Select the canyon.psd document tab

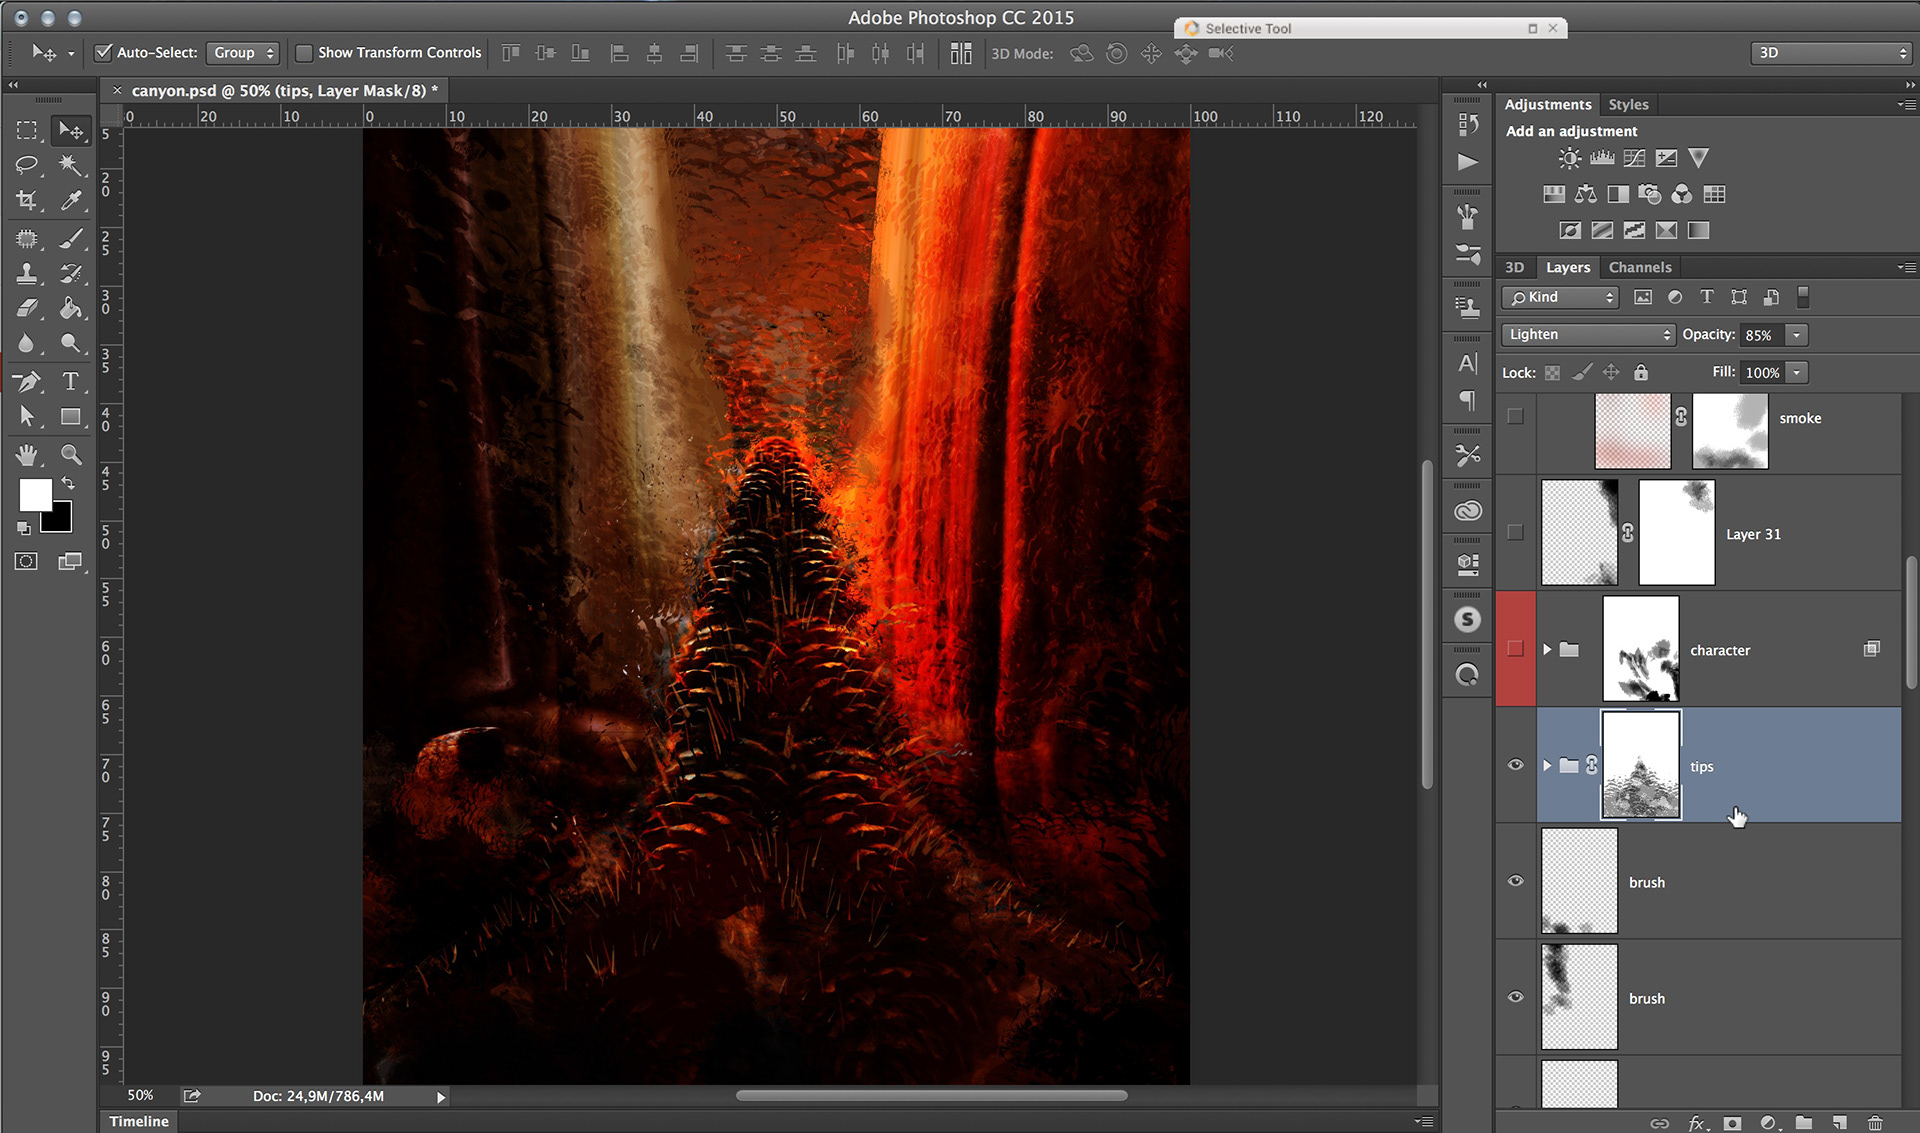click(x=284, y=91)
